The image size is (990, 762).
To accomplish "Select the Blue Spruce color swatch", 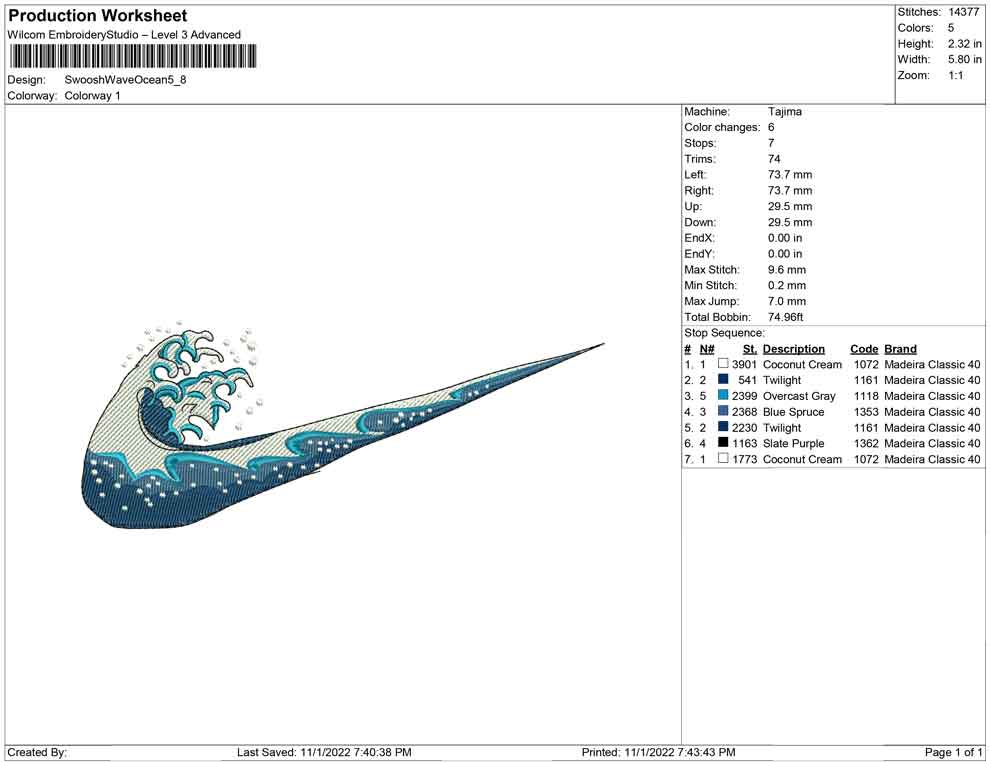I will tap(723, 411).
